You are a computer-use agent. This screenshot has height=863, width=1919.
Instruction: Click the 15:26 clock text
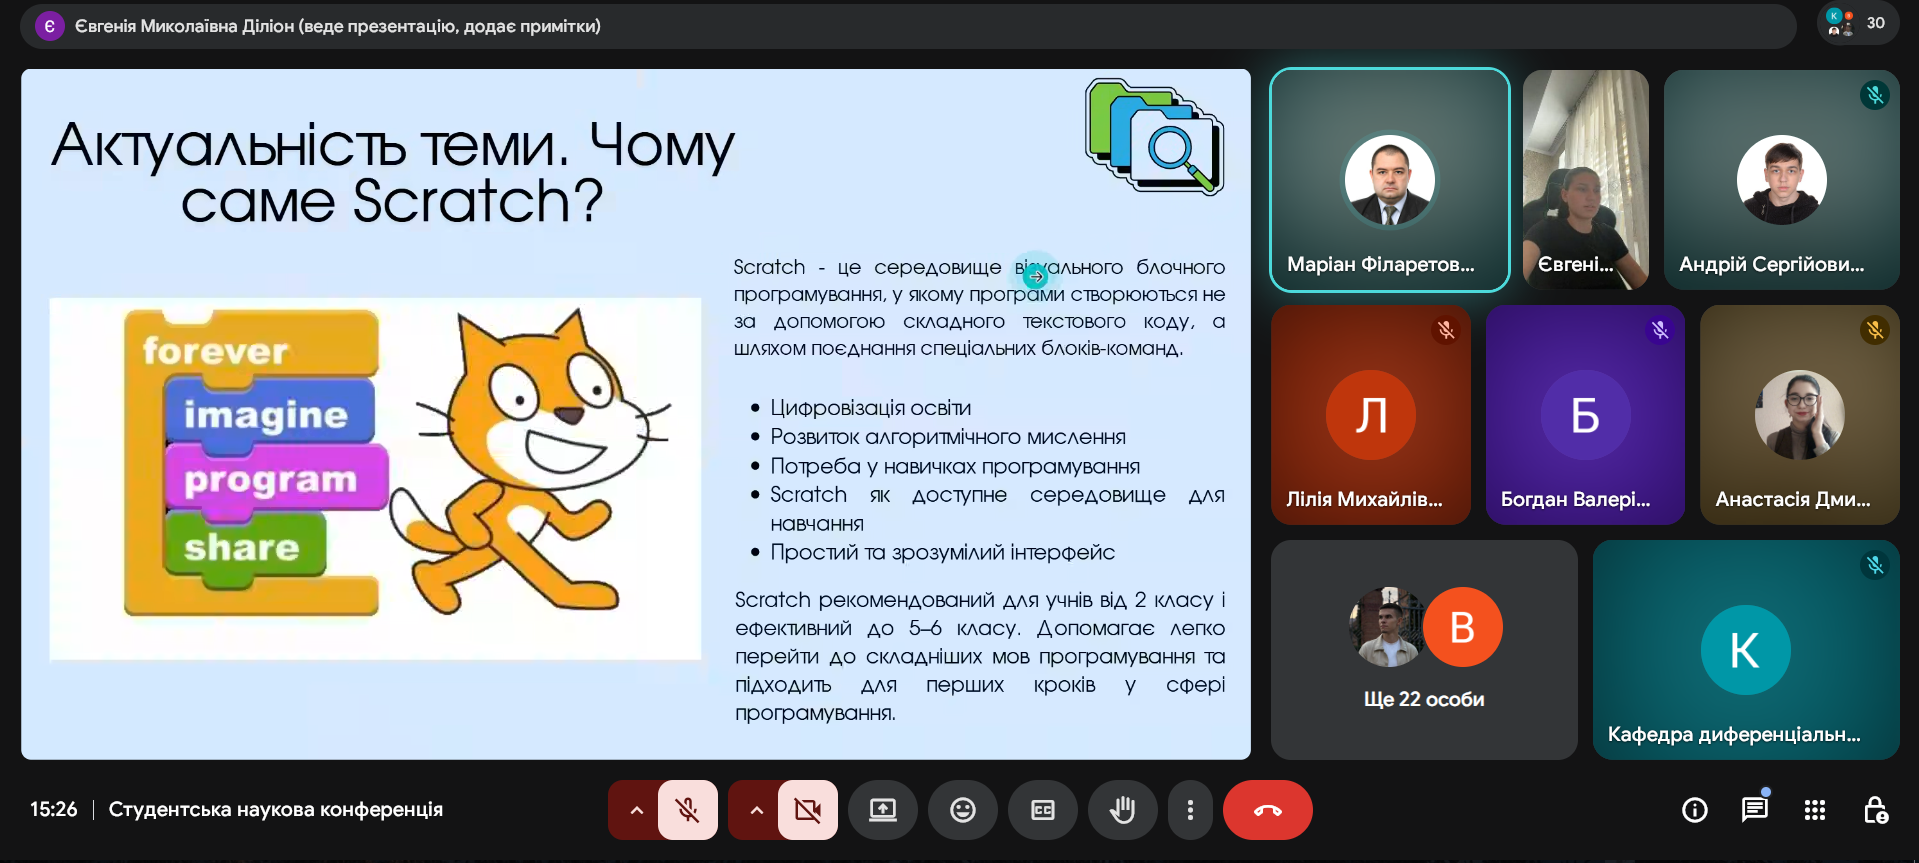coord(54,809)
